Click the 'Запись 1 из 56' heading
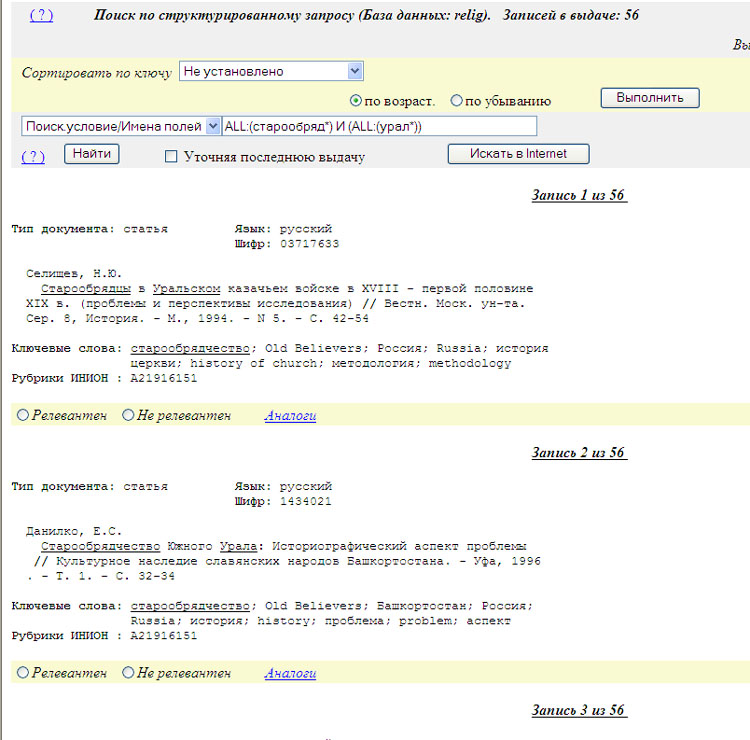 pyautogui.click(x=579, y=195)
